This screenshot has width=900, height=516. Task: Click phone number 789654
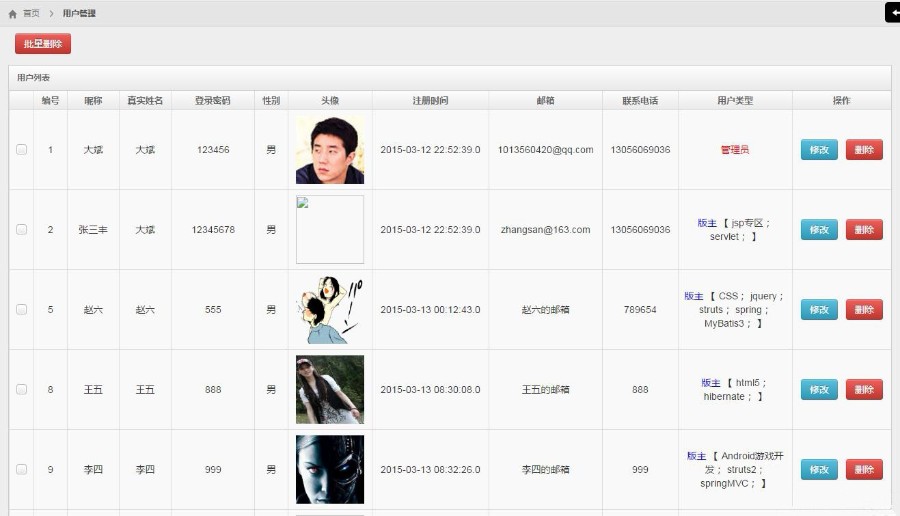coord(640,309)
